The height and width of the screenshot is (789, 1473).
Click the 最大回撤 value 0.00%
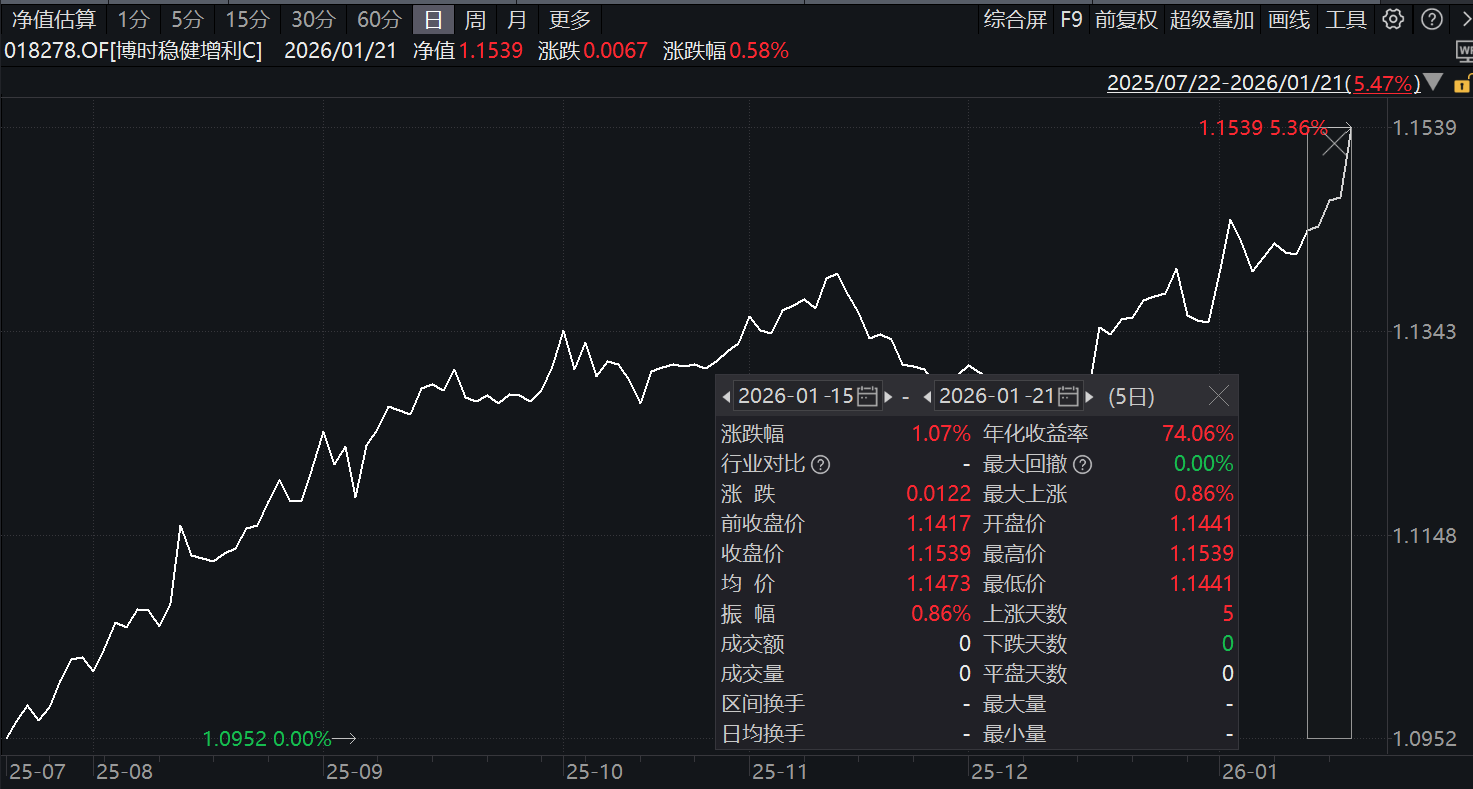1204,464
